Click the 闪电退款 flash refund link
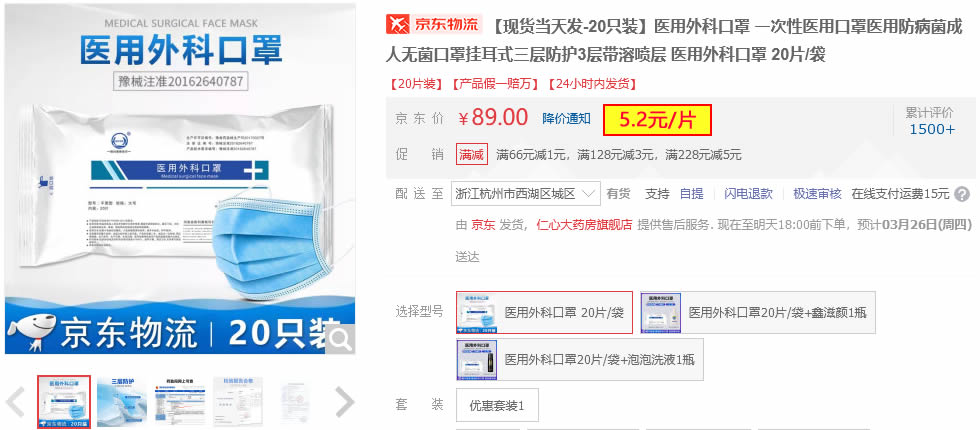 point(748,194)
